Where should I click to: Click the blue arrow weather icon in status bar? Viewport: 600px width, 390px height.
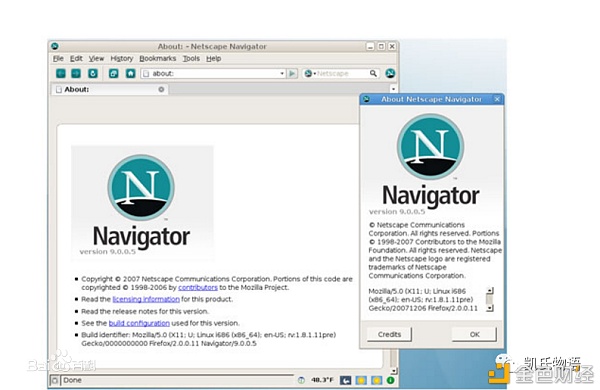pos(346,380)
